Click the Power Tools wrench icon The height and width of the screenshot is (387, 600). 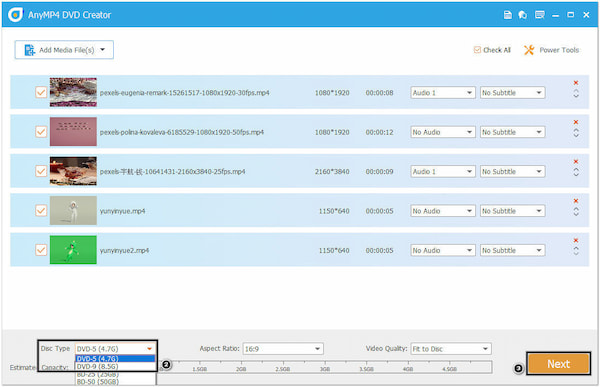point(529,50)
